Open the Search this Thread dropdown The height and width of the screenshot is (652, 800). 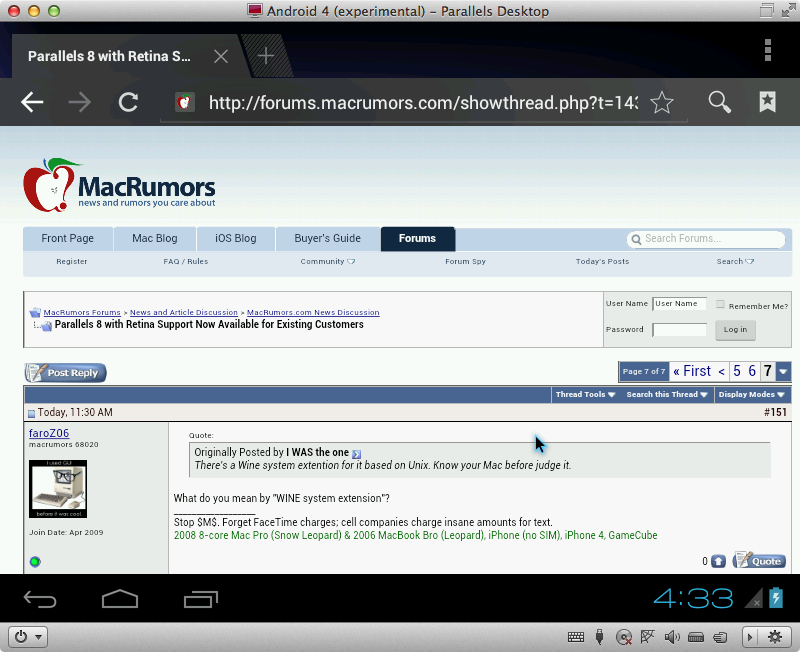coord(667,394)
